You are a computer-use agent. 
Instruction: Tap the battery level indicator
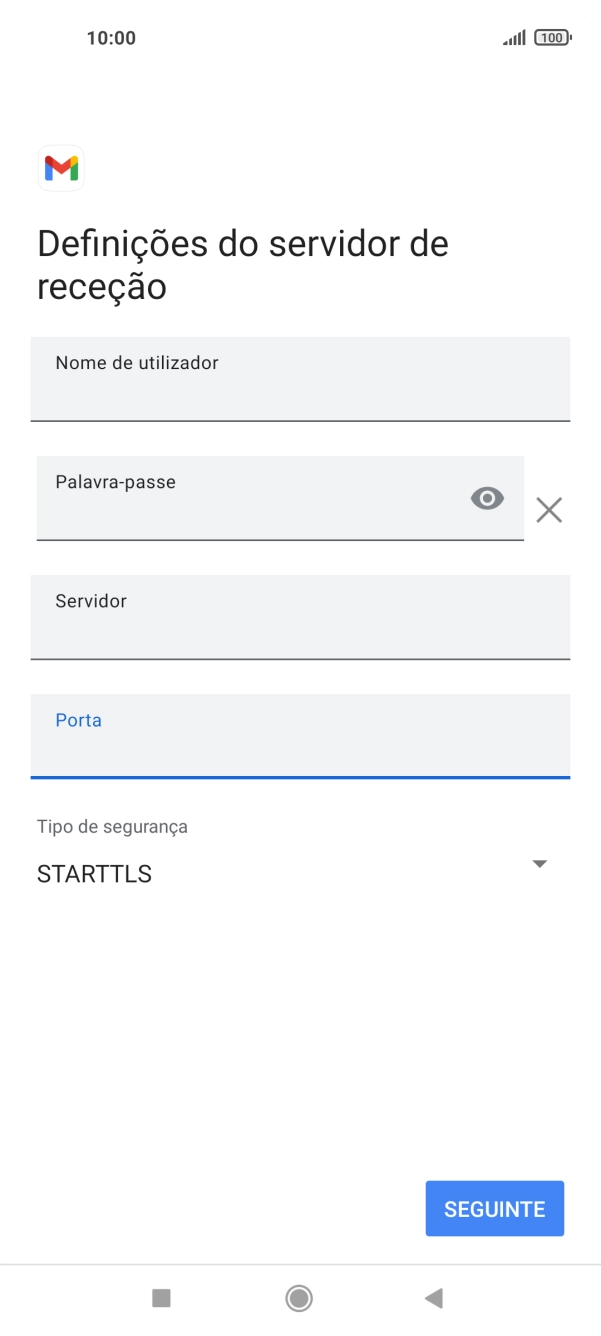tap(553, 37)
